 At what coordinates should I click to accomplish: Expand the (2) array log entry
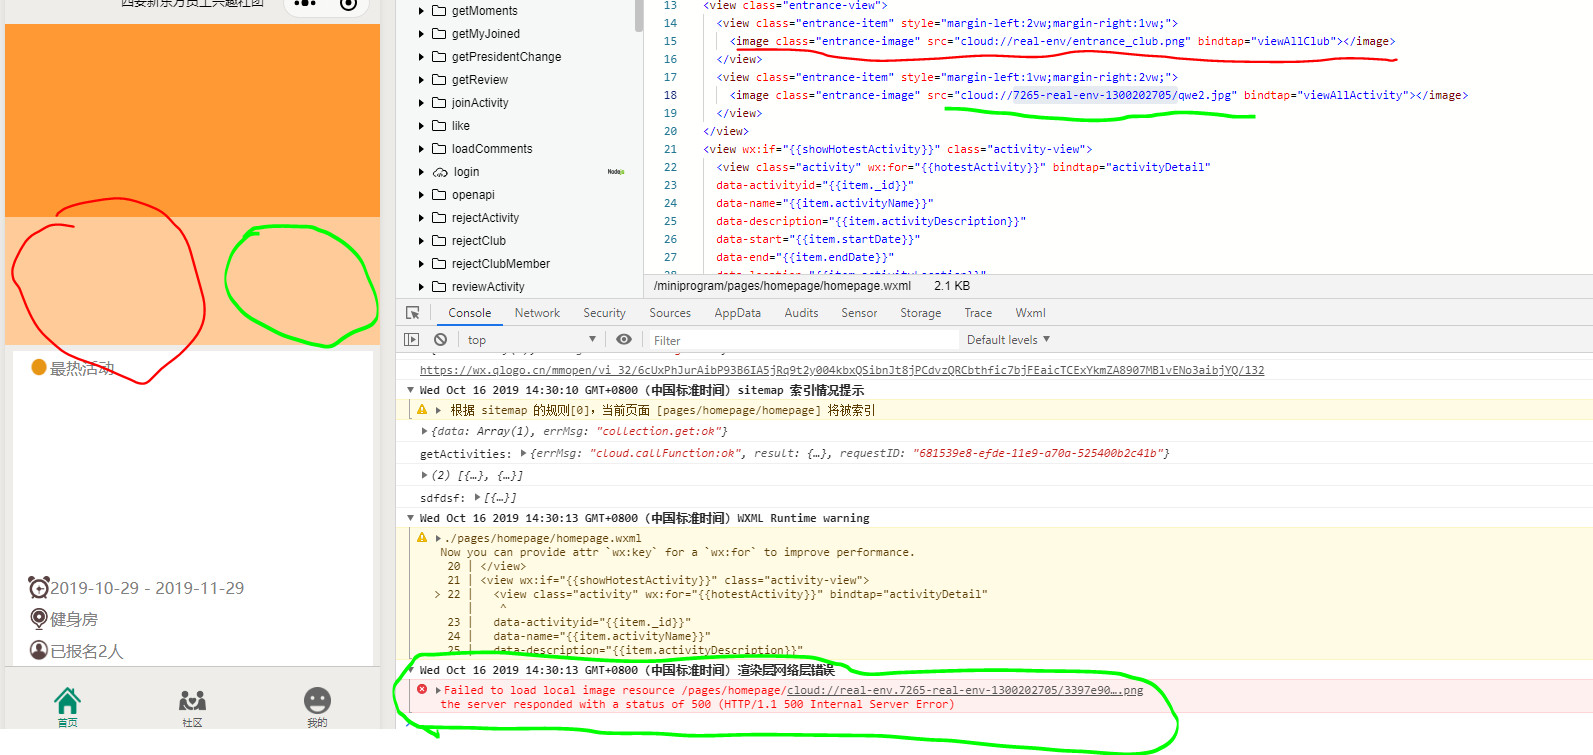tap(425, 475)
